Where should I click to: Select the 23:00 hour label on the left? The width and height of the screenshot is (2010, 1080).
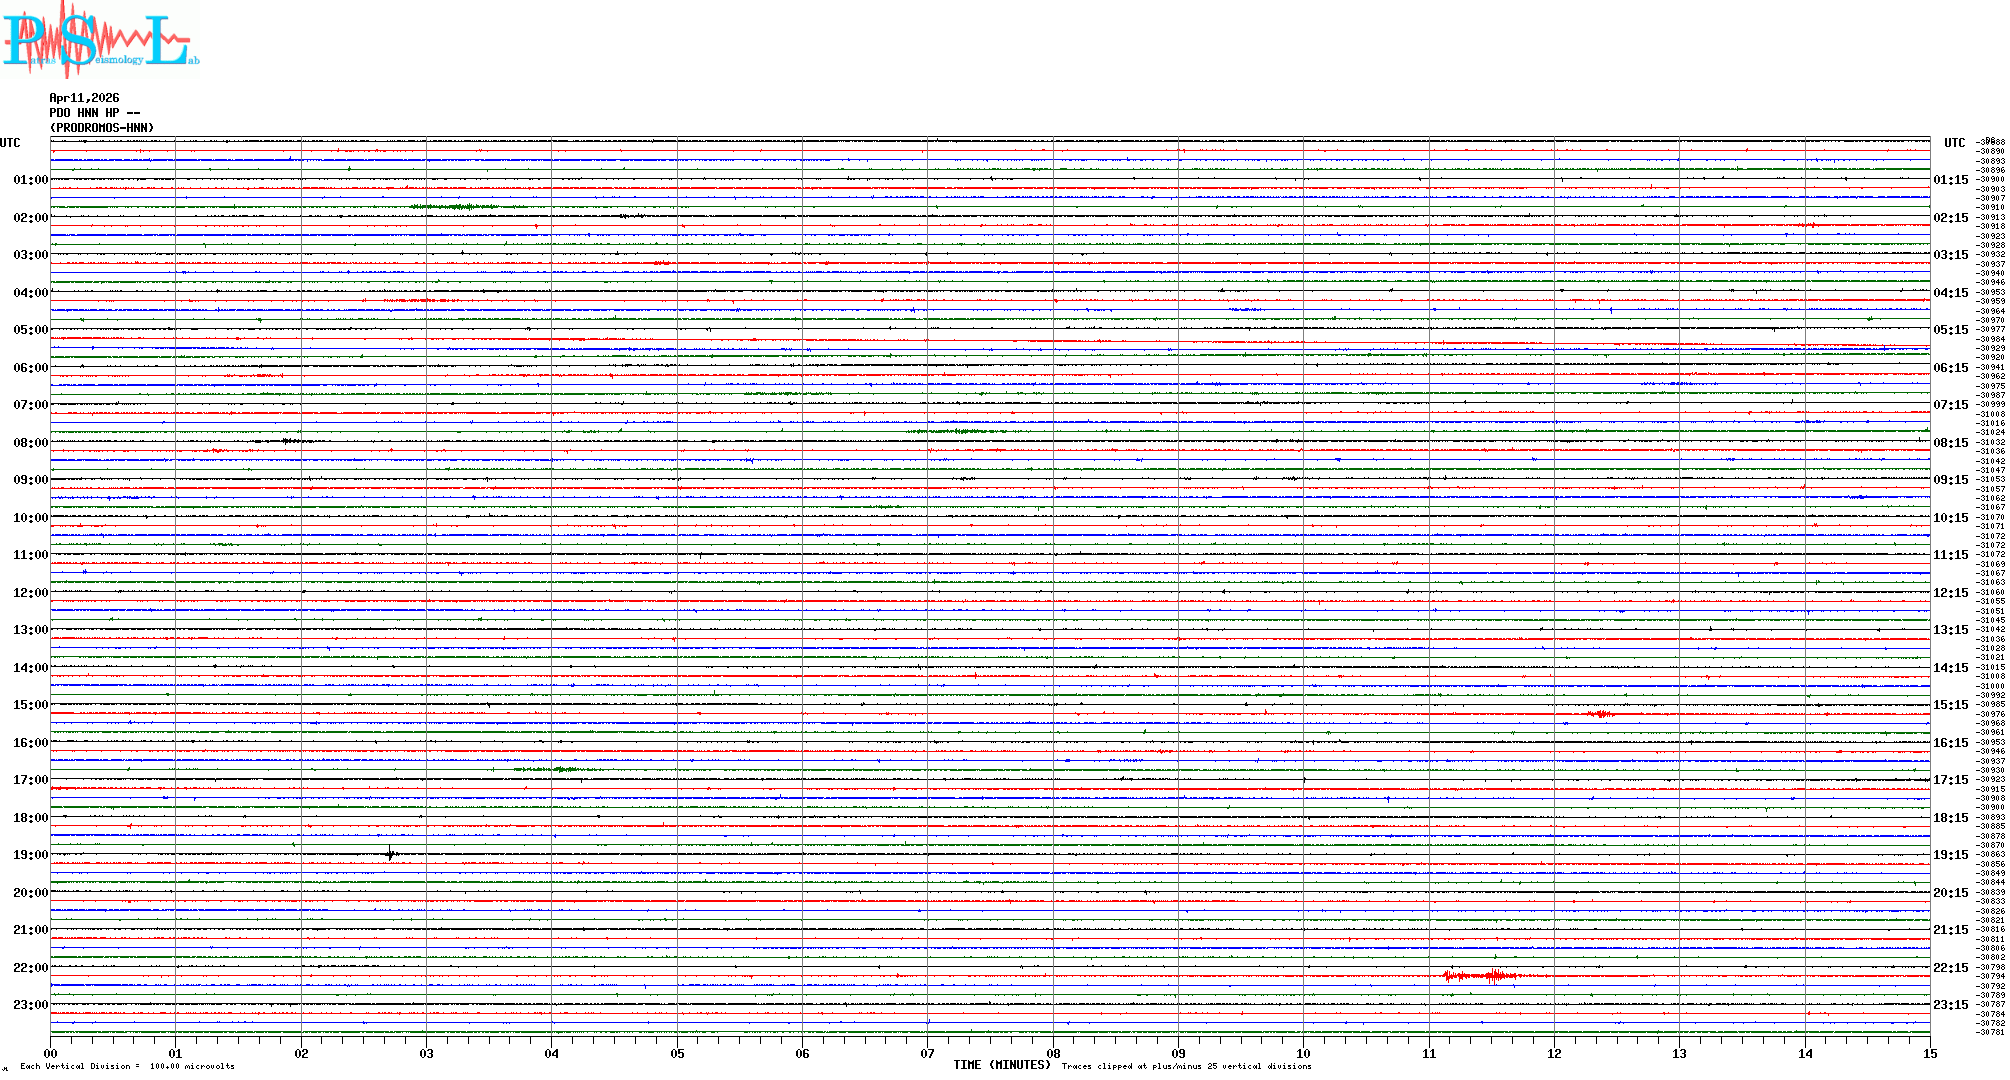pos(30,1005)
